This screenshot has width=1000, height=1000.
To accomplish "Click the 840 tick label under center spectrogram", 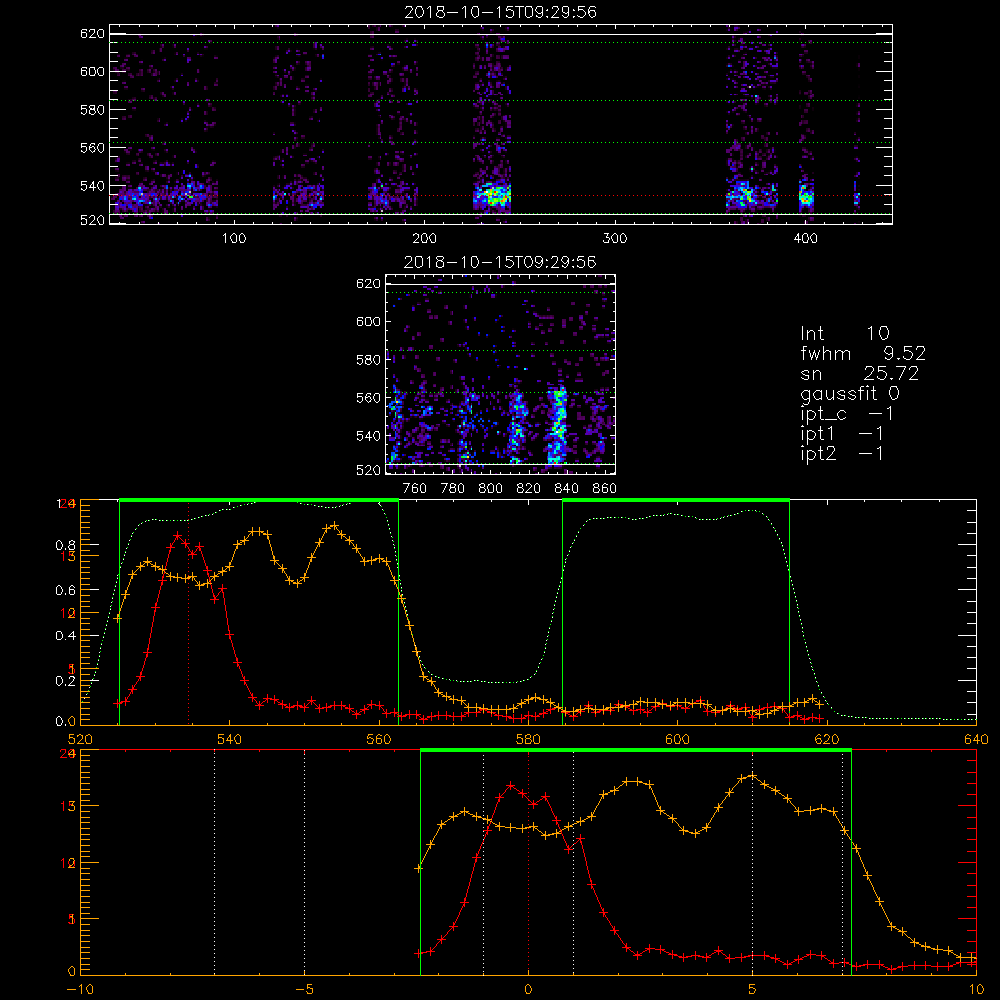I will (566, 489).
